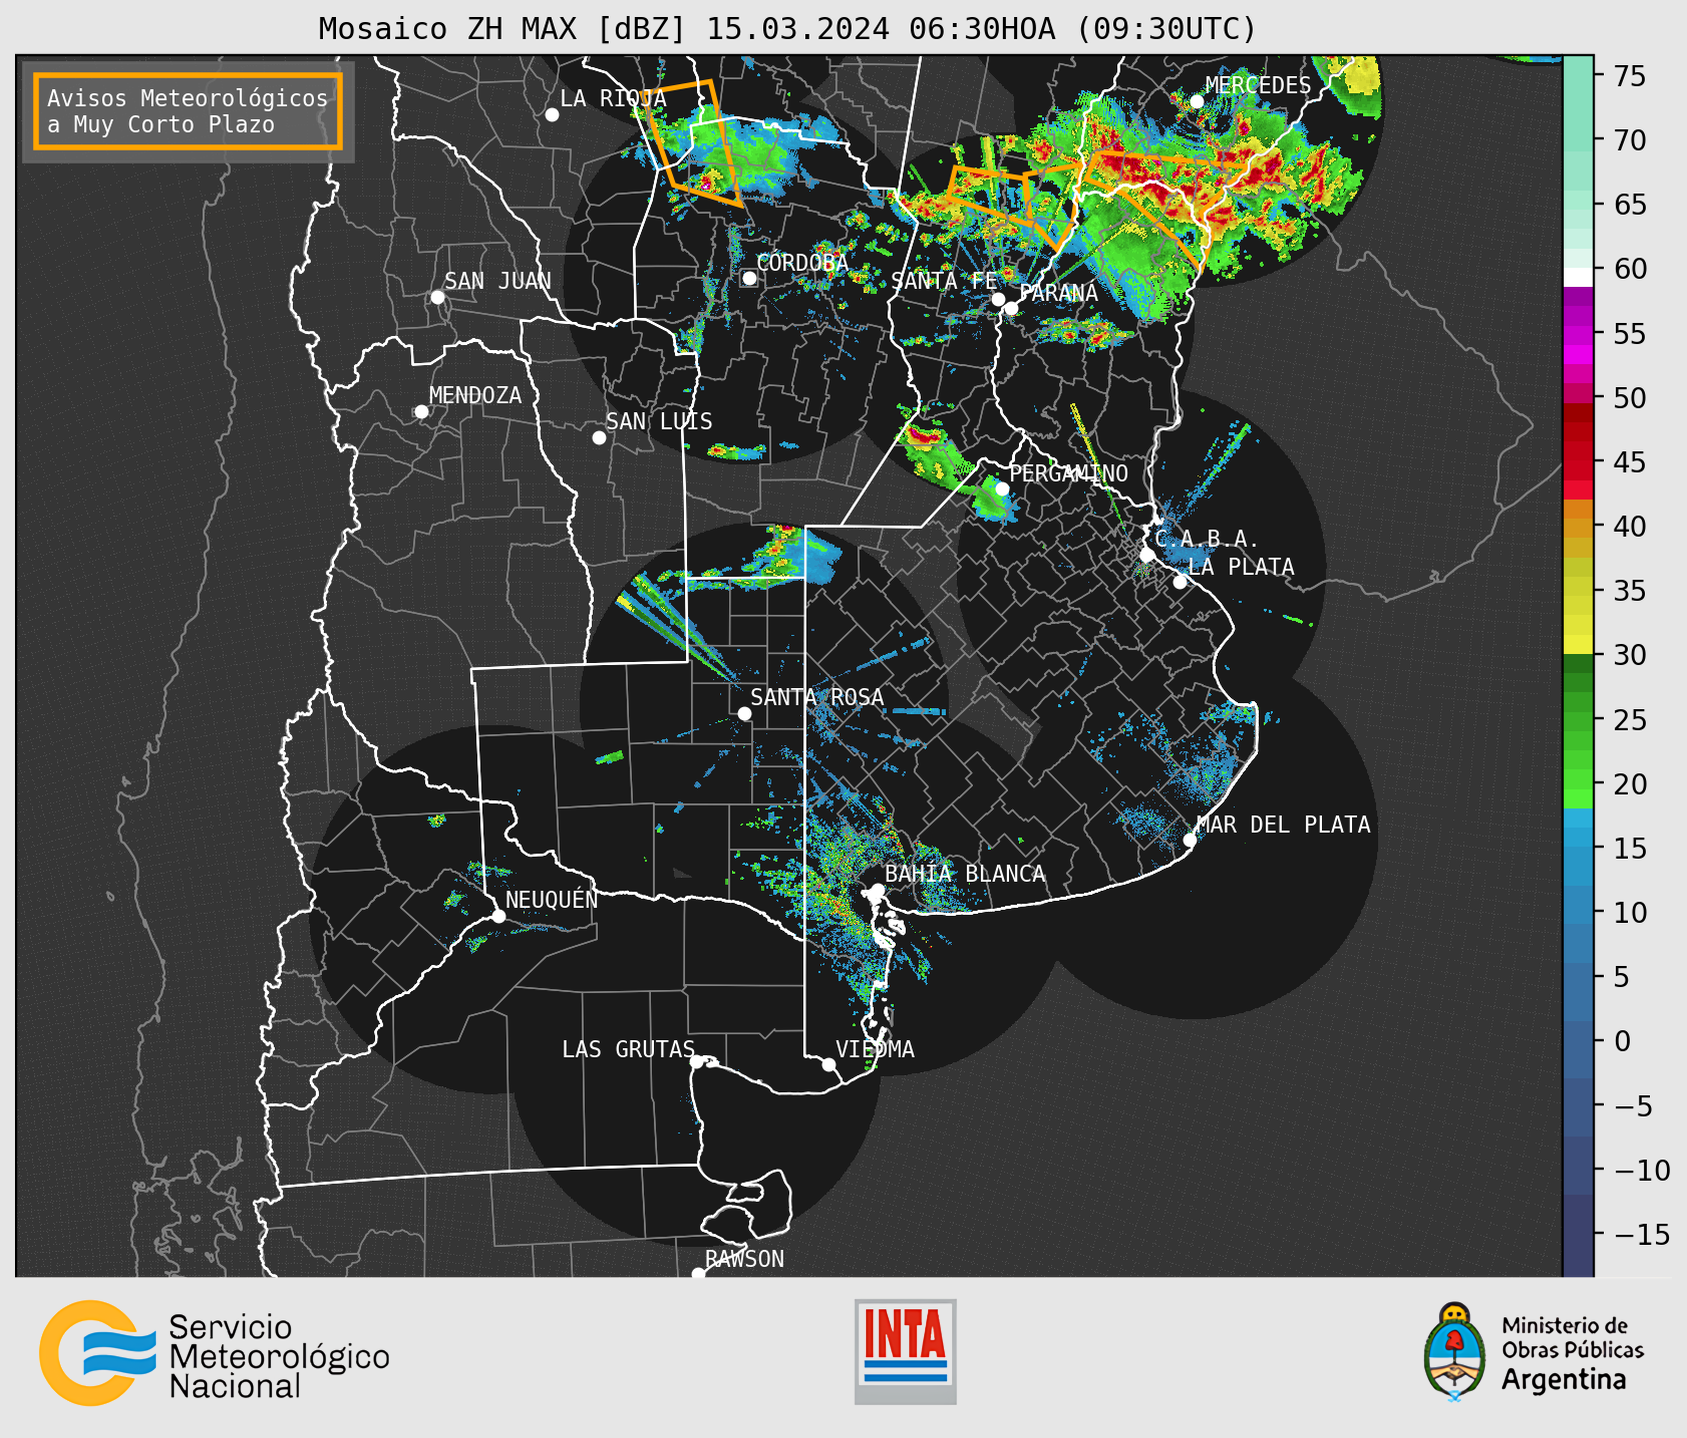
Task: Click the RAWSON label text
Action: click(745, 1259)
